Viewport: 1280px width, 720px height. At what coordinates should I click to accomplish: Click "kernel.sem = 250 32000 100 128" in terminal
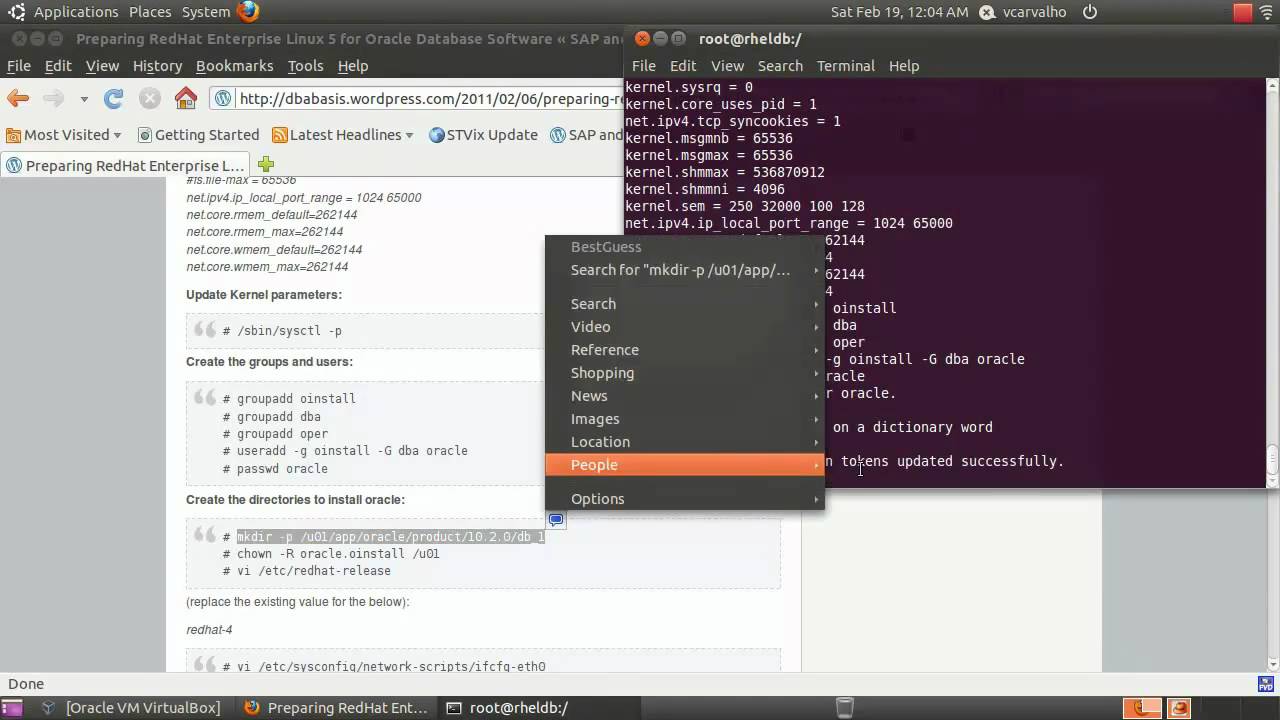[745, 206]
